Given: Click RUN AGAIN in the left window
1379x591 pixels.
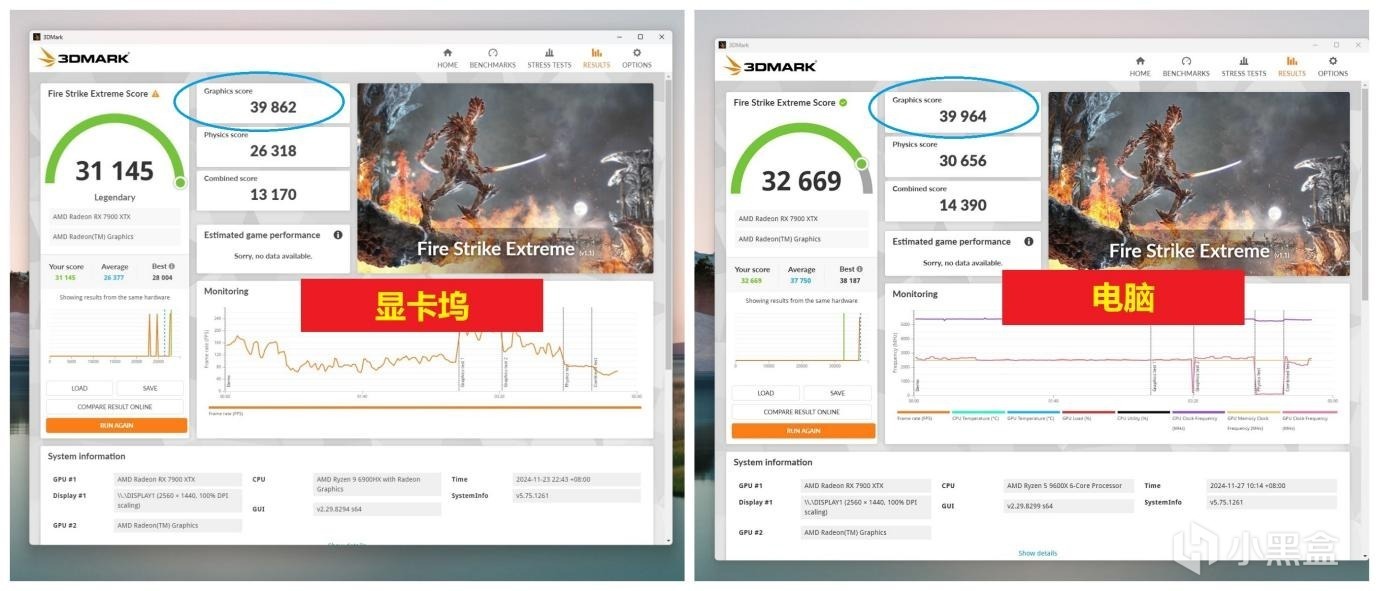Looking at the screenshot, I should pyautogui.click(x=116, y=425).
